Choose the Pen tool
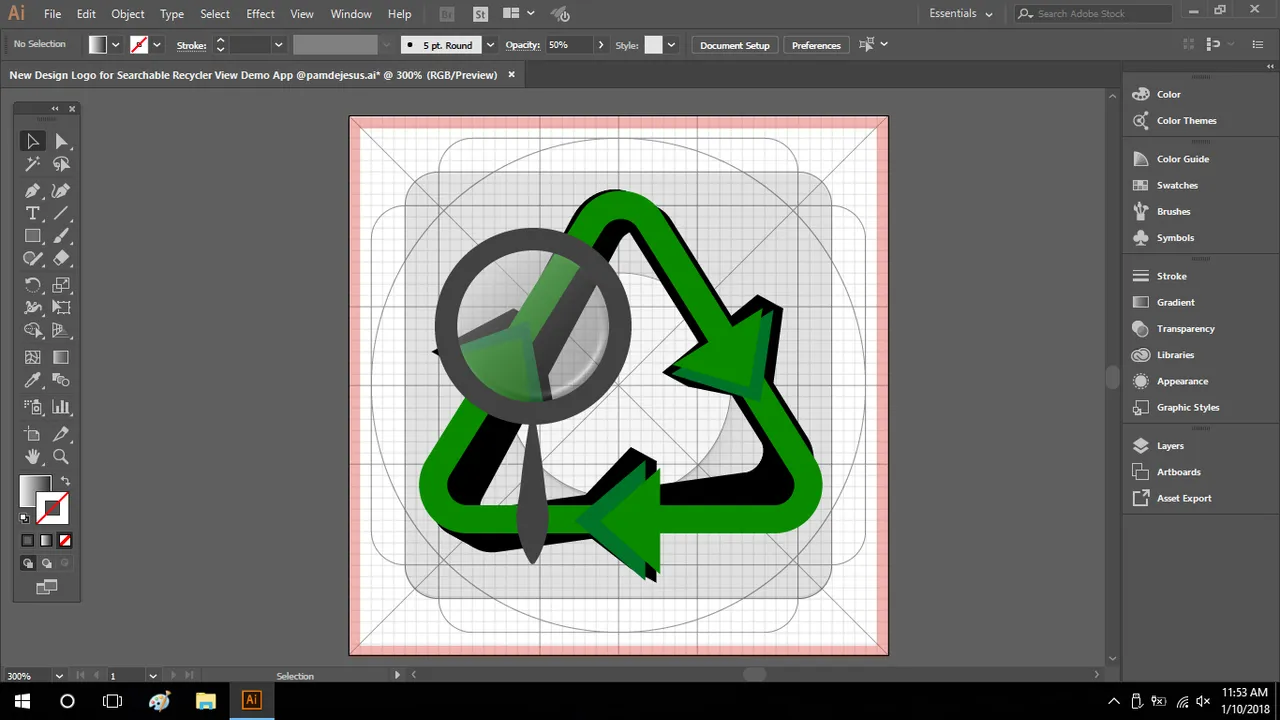This screenshot has height=720, width=1280. (33, 190)
